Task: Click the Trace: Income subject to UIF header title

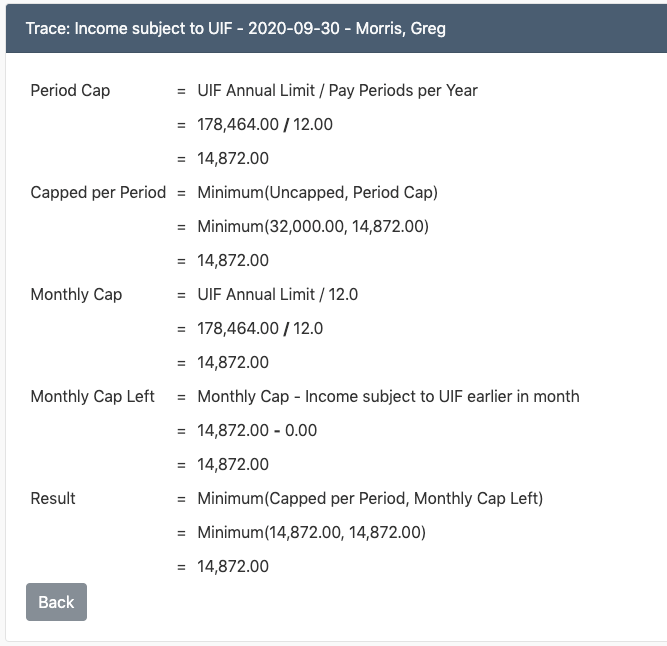Action: click(236, 28)
